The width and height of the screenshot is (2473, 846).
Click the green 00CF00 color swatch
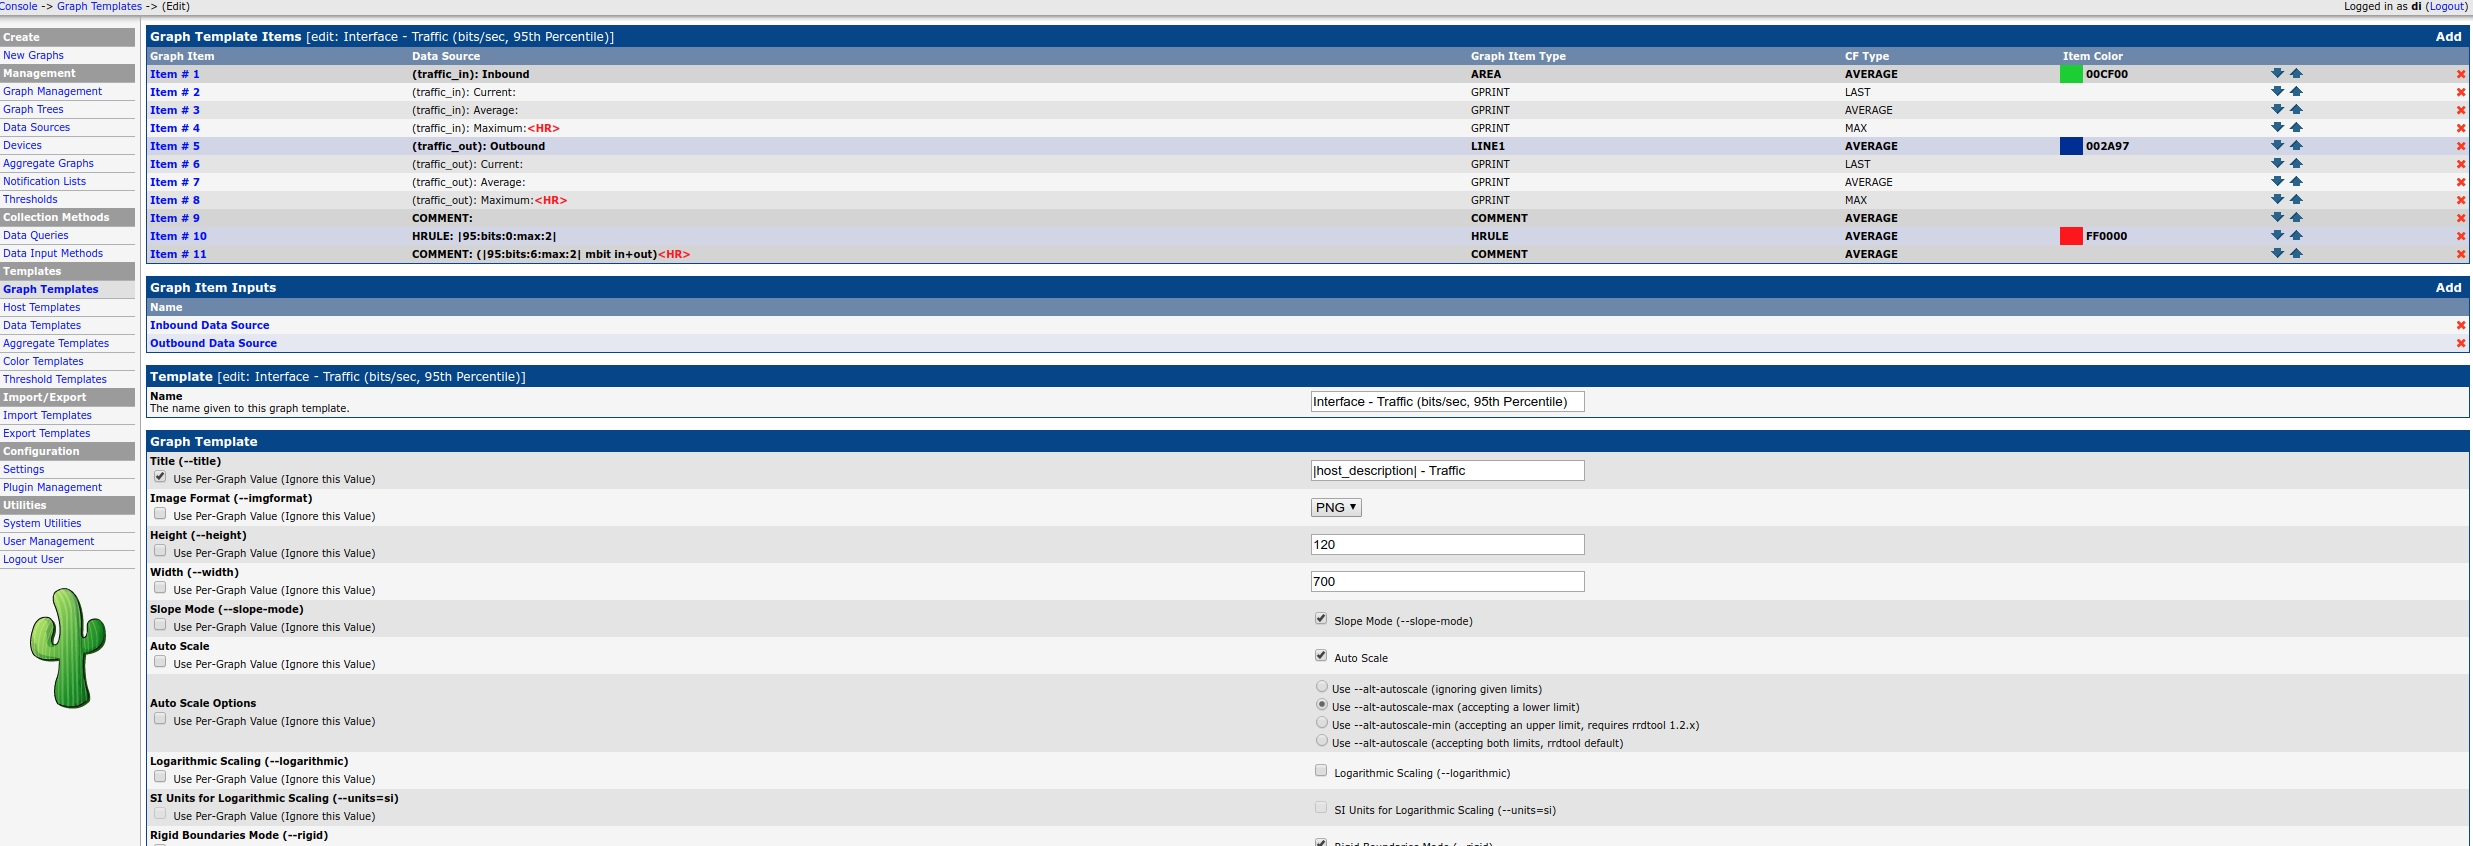(2071, 74)
